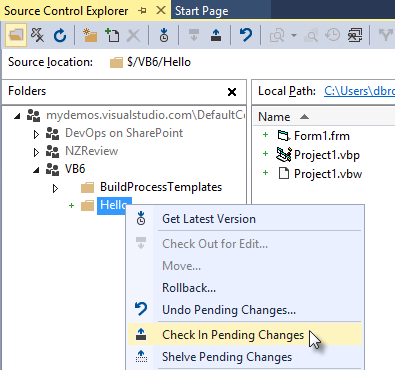Switch to the Start Page tab
Viewport: 395px width, 370px height.
point(202,11)
